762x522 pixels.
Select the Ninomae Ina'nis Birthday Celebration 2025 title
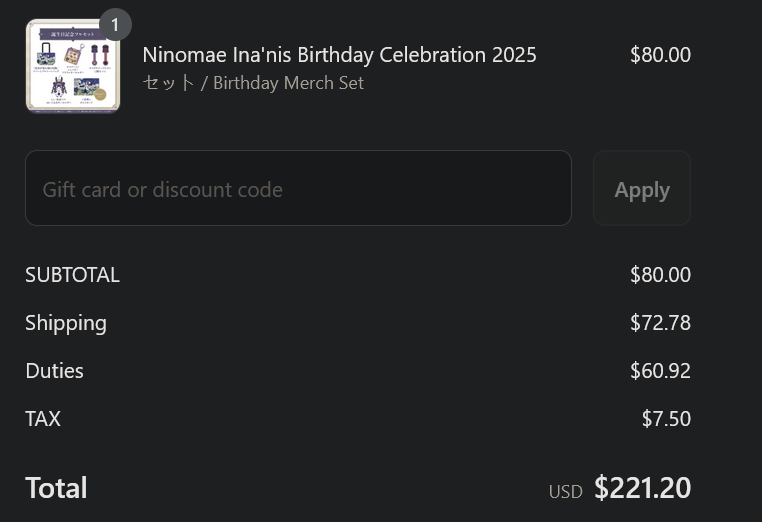click(339, 54)
